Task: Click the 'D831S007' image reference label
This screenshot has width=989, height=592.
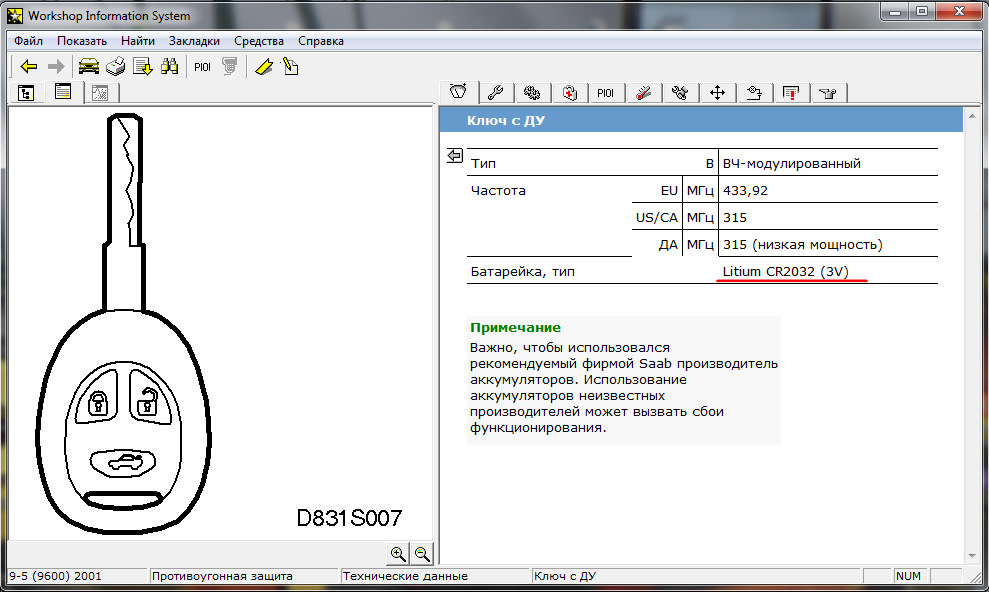Action: [x=349, y=518]
